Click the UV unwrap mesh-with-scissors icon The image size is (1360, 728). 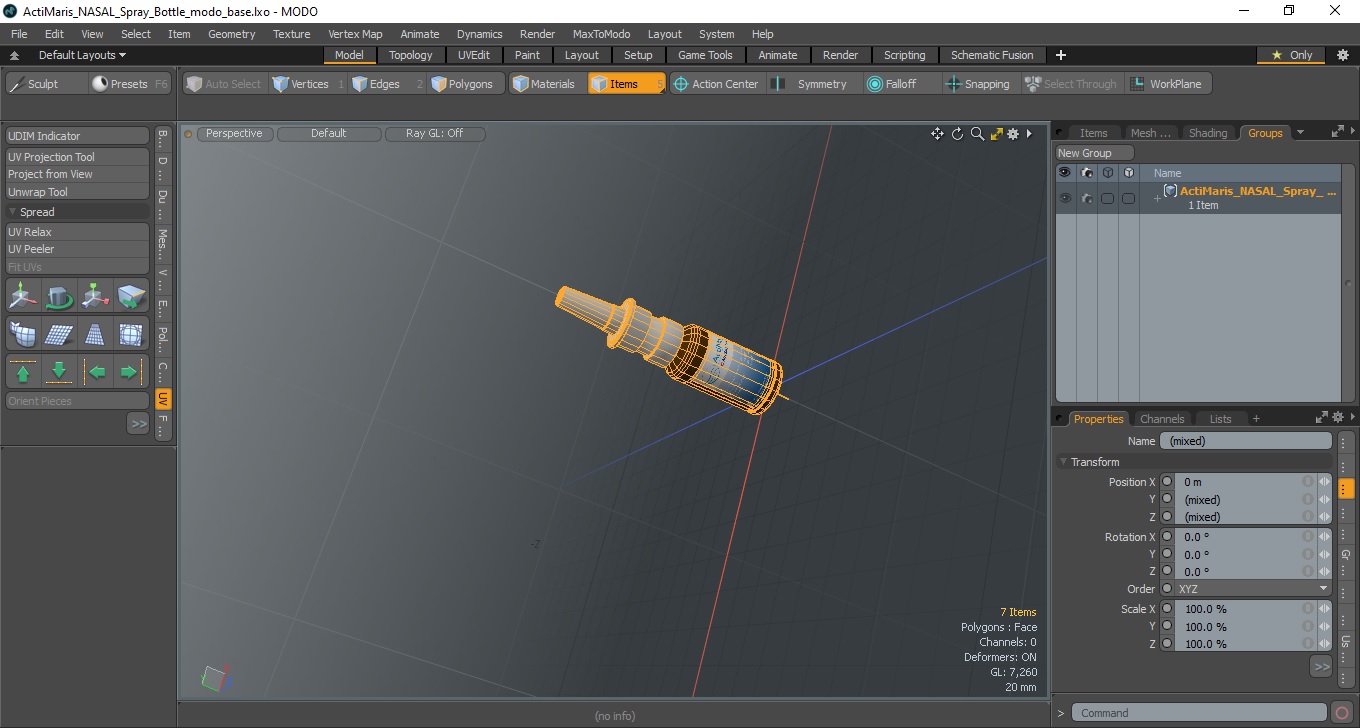pyautogui.click(x=23, y=334)
